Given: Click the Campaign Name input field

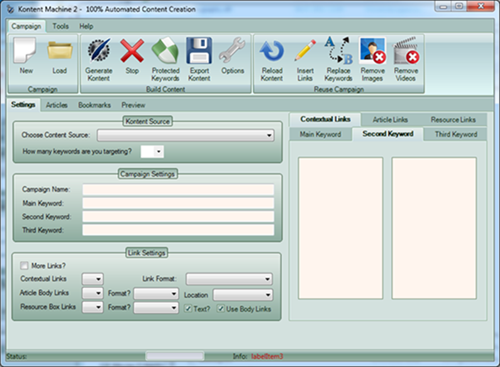Looking at the screenshot, I should click(x=178, y=190).
